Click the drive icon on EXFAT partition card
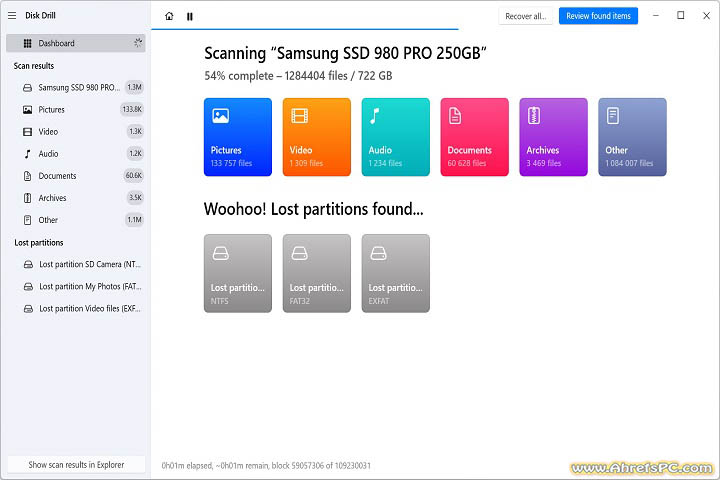 (x=378, y=253)
